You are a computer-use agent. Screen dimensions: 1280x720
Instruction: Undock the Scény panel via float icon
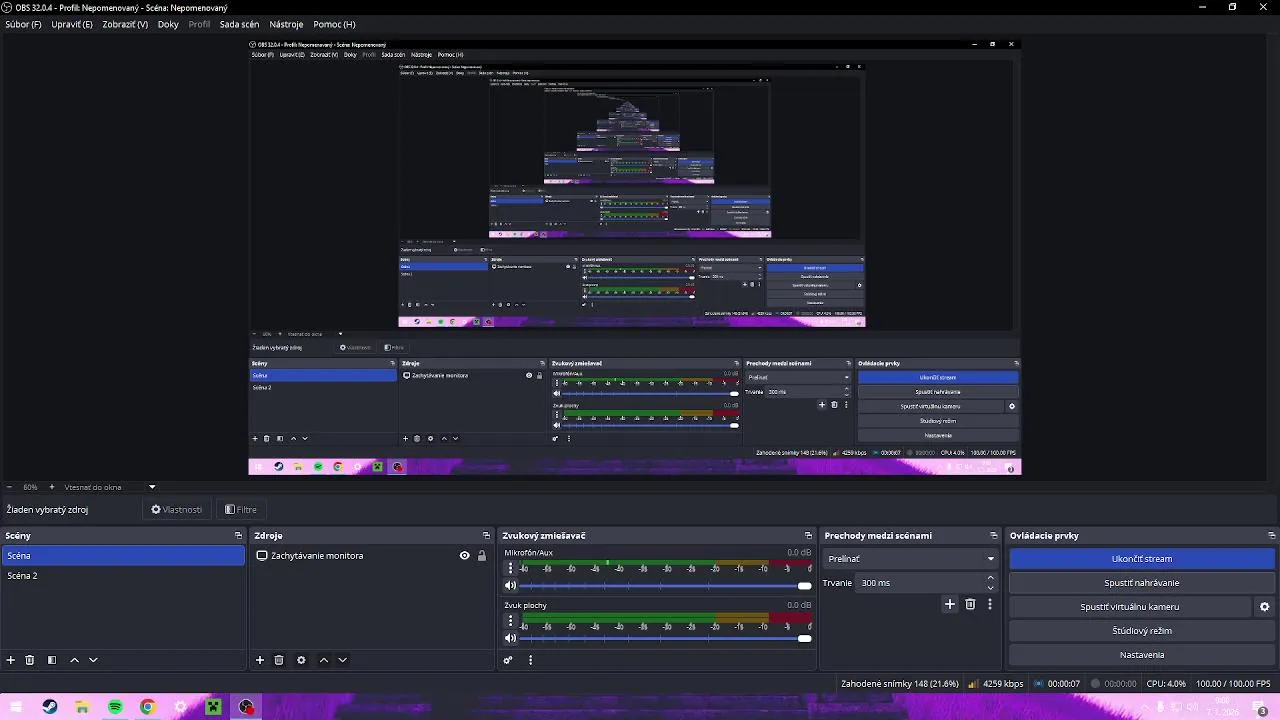(238, 536)
